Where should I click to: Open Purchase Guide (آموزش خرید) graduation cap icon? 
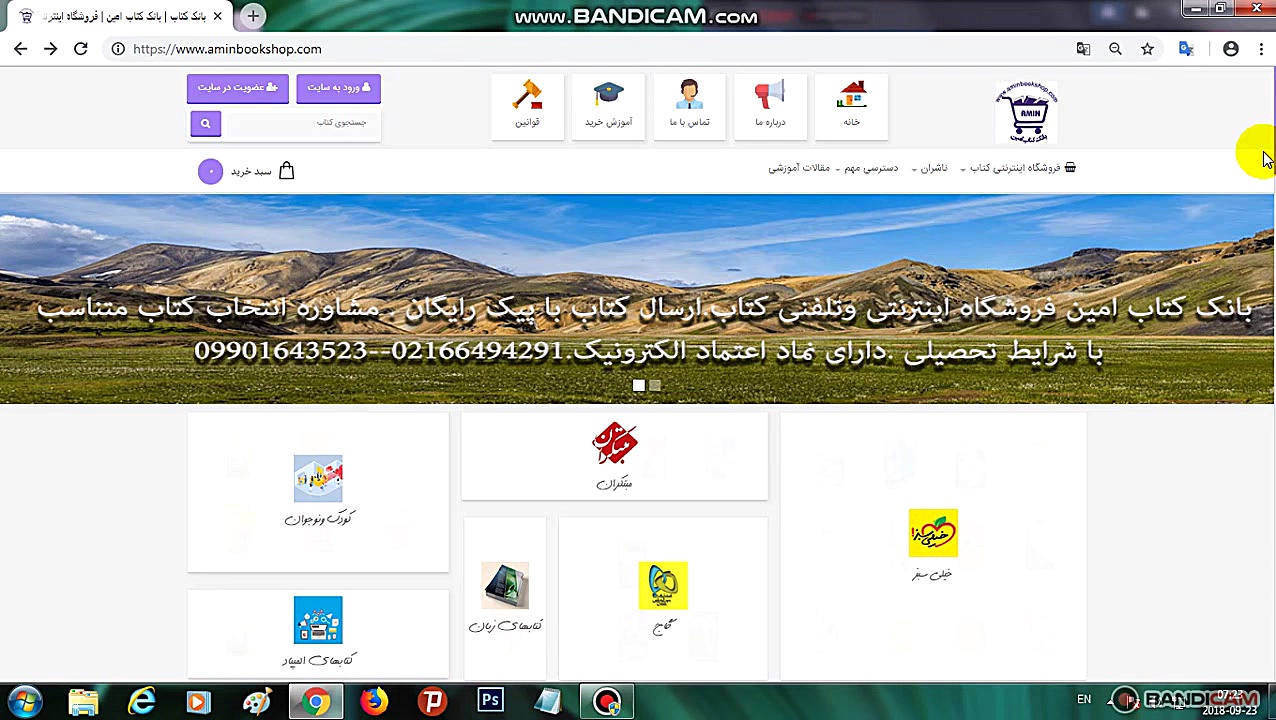point(608,95)
